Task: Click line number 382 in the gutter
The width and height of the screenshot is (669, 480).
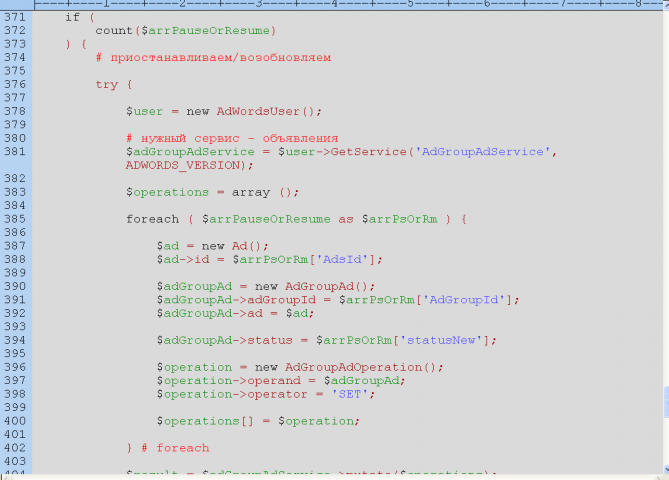Action: click(x=15, y=178)
